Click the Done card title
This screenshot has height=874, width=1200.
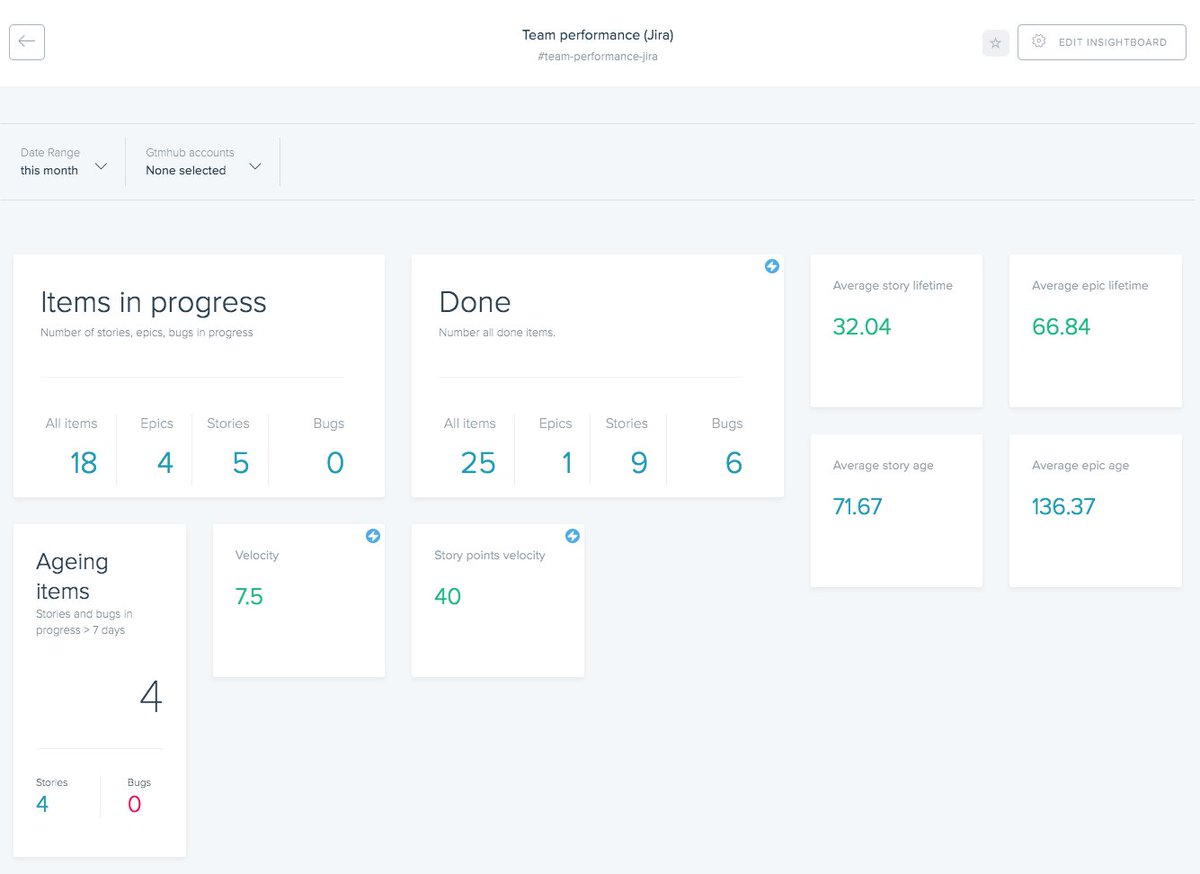click(475, 302)
